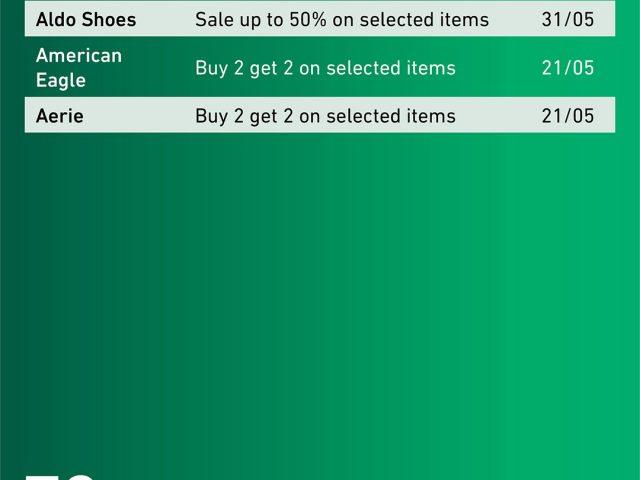Click the word Shoes after Aldo
640x480 pixels.
[x=112, y=20]
